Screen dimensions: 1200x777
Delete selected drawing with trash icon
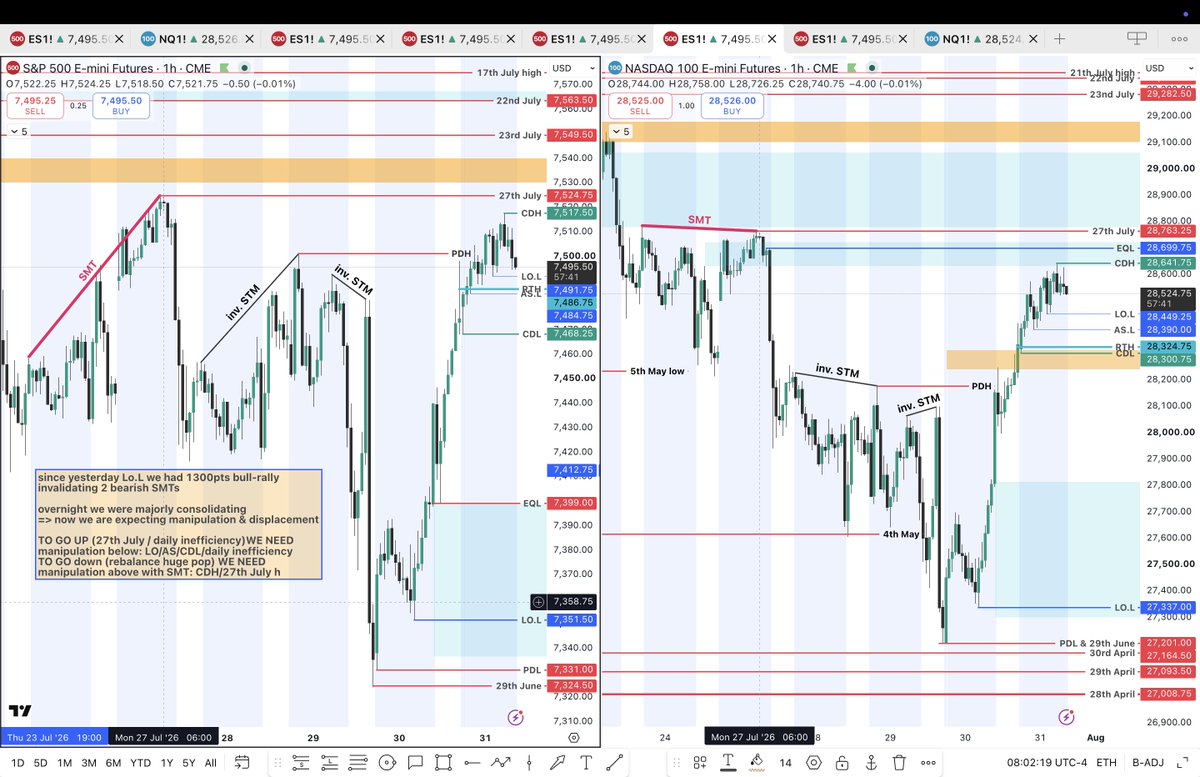[x=899, y=763]
